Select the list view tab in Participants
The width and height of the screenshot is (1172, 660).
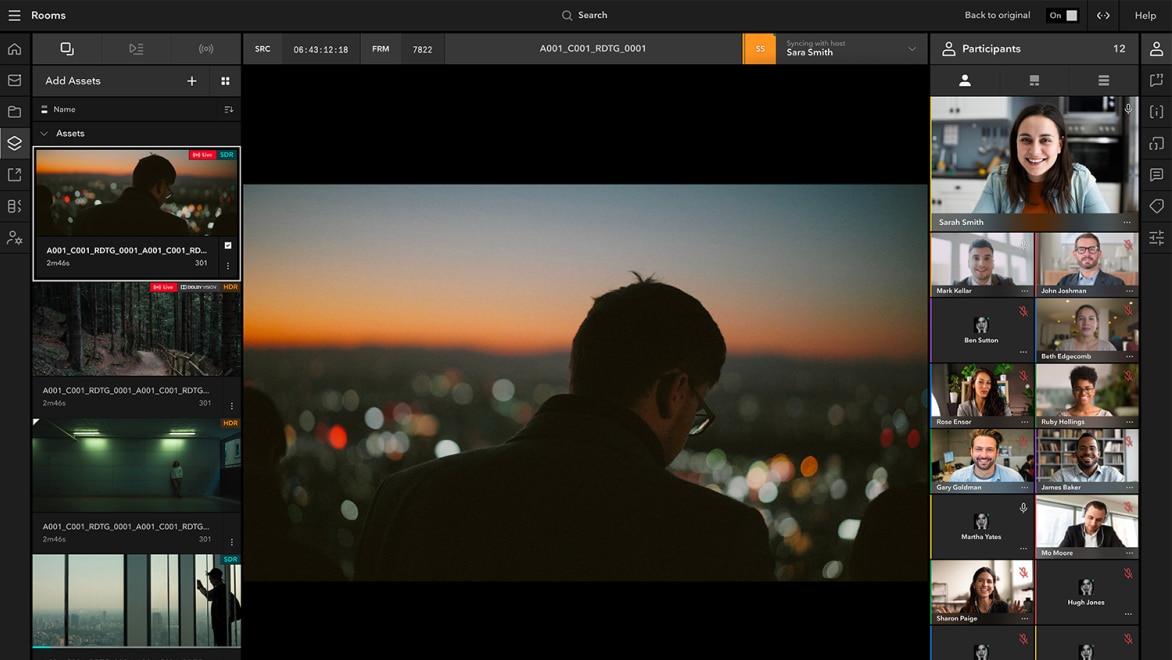[1103, 80]
